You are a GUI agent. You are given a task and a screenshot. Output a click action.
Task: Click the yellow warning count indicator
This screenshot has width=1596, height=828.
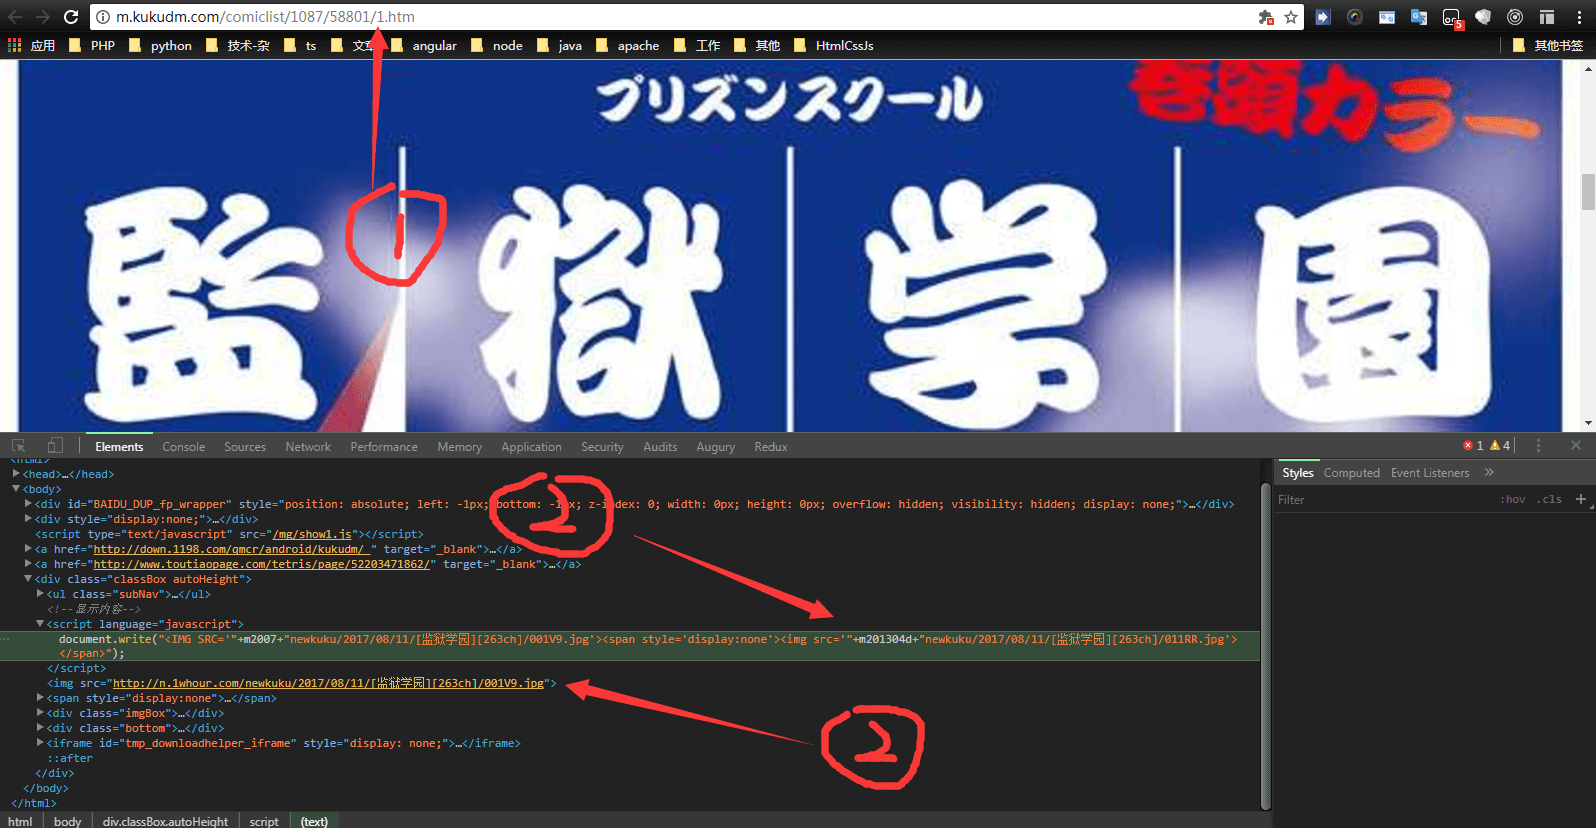(x=1500, y=446)
